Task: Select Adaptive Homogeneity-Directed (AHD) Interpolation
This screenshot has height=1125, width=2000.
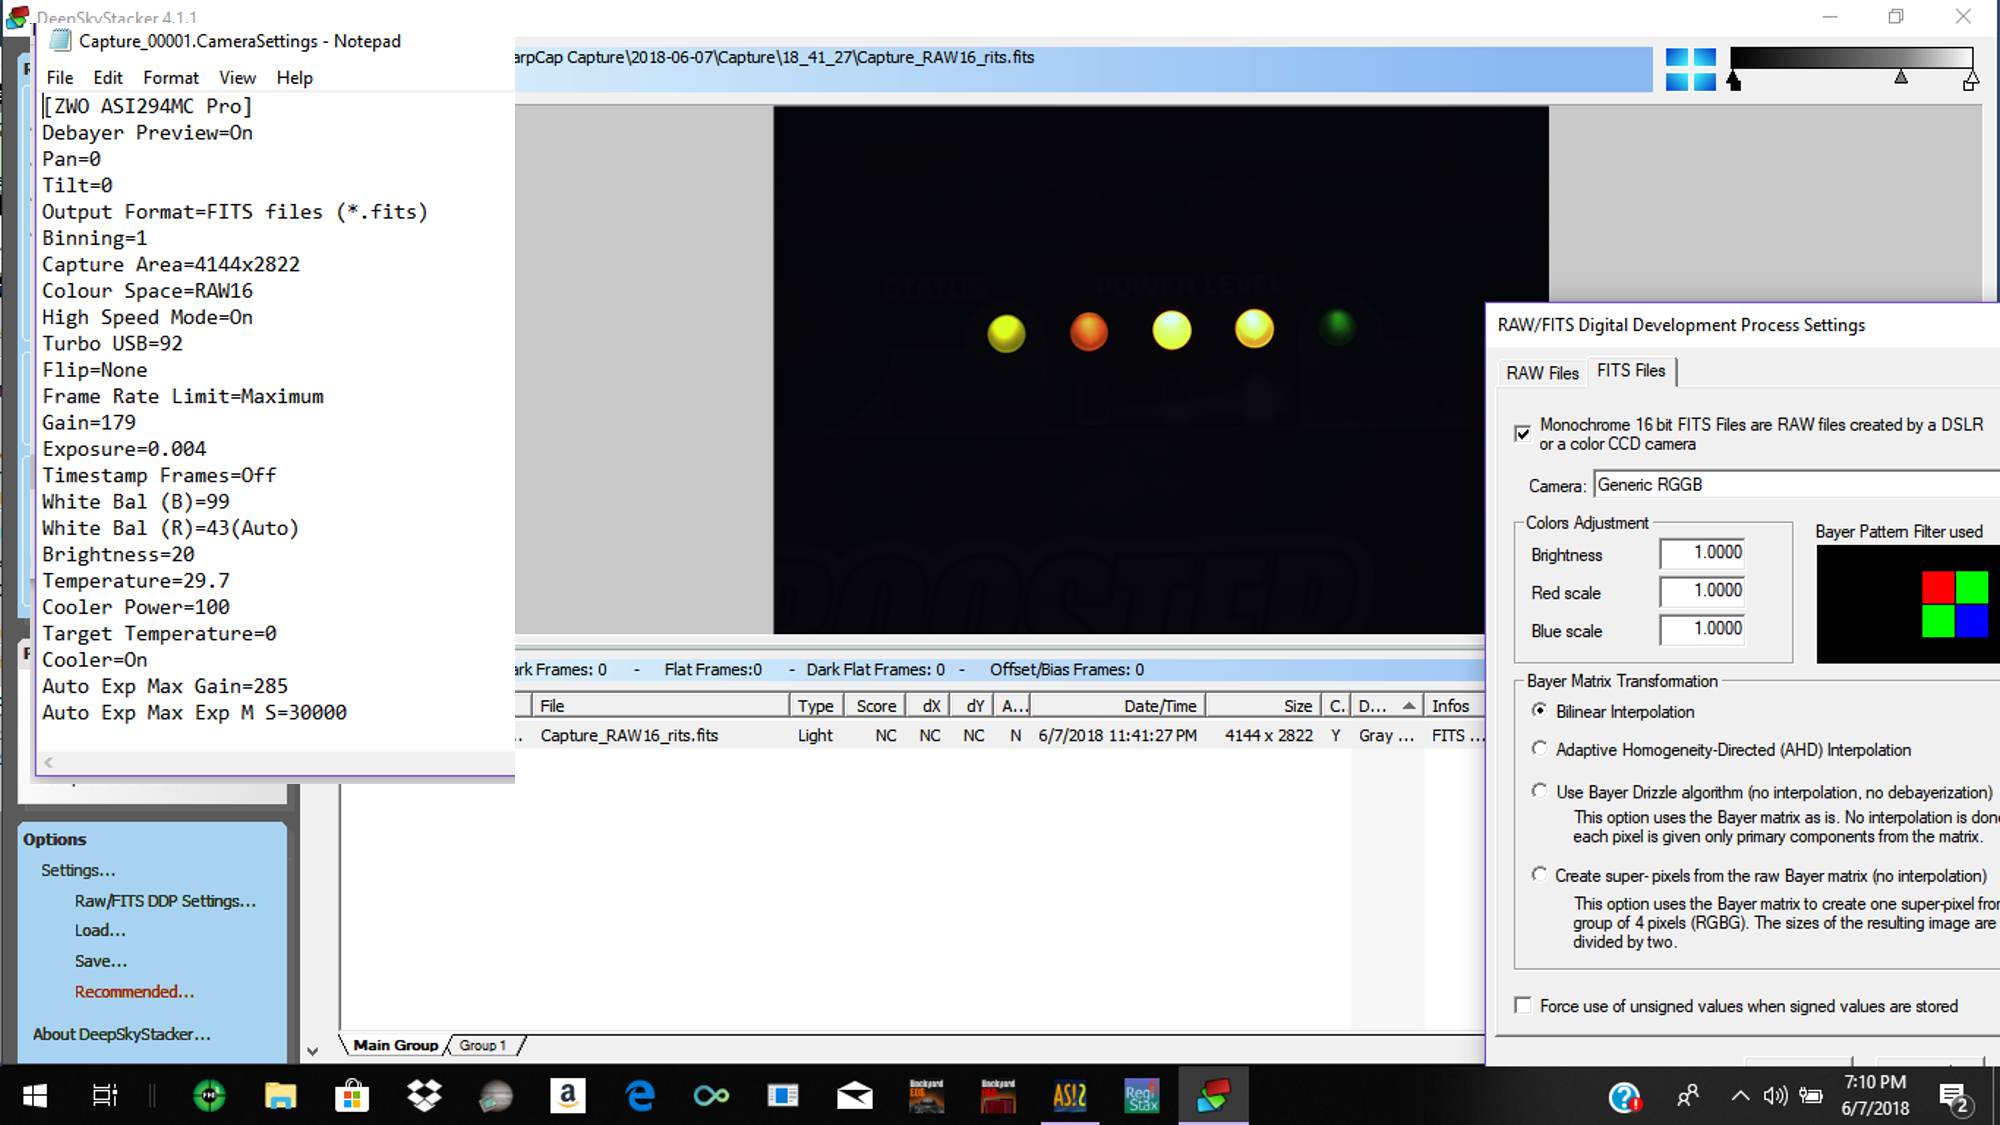Action: (x=1540, y=749)
